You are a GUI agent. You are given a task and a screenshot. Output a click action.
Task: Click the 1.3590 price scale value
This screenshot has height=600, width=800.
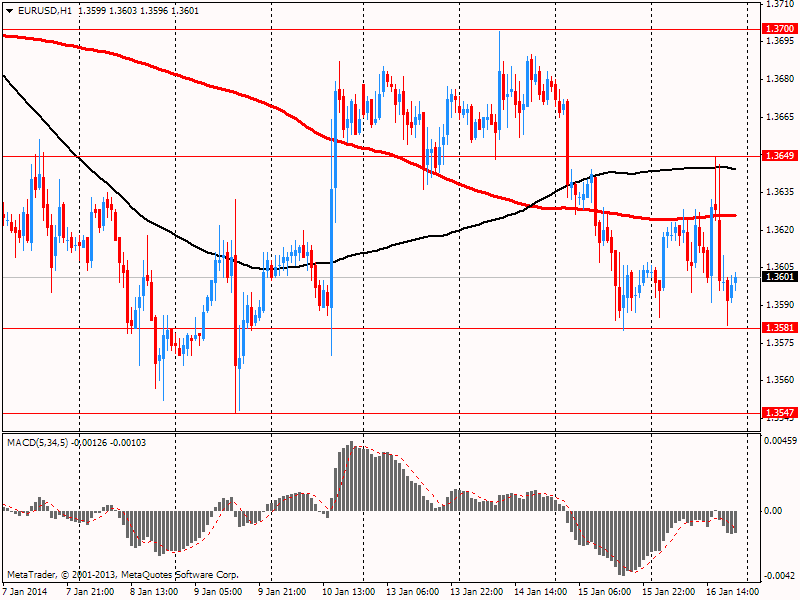(x=781, y=305)
